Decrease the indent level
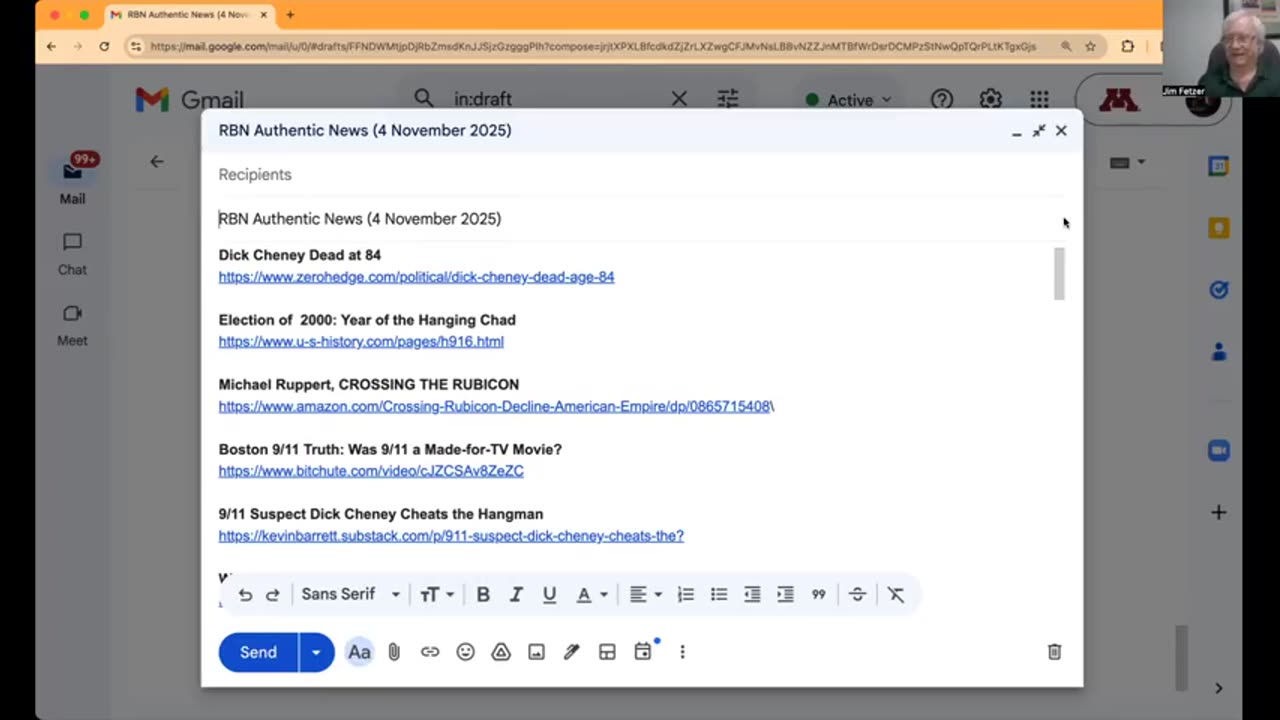Screen dimensions: 1280x720 tap(752, 594)
